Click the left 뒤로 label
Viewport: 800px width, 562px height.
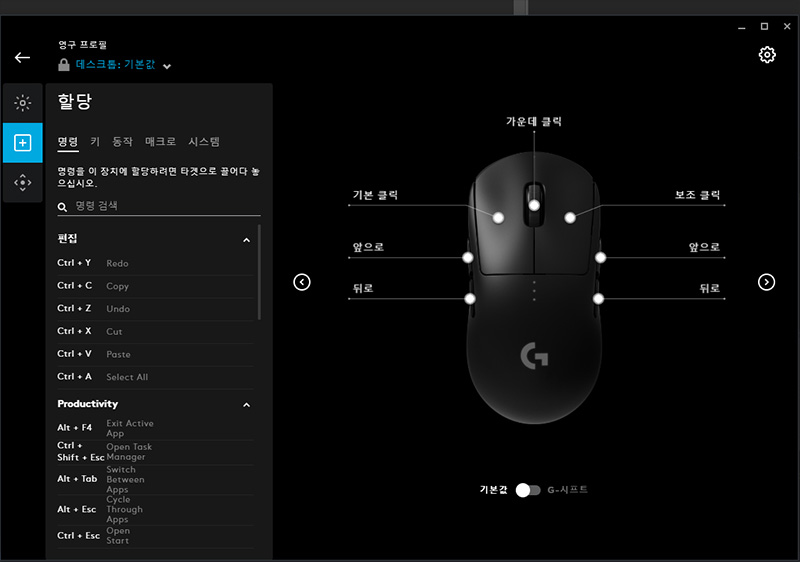(x=363, y=288)
